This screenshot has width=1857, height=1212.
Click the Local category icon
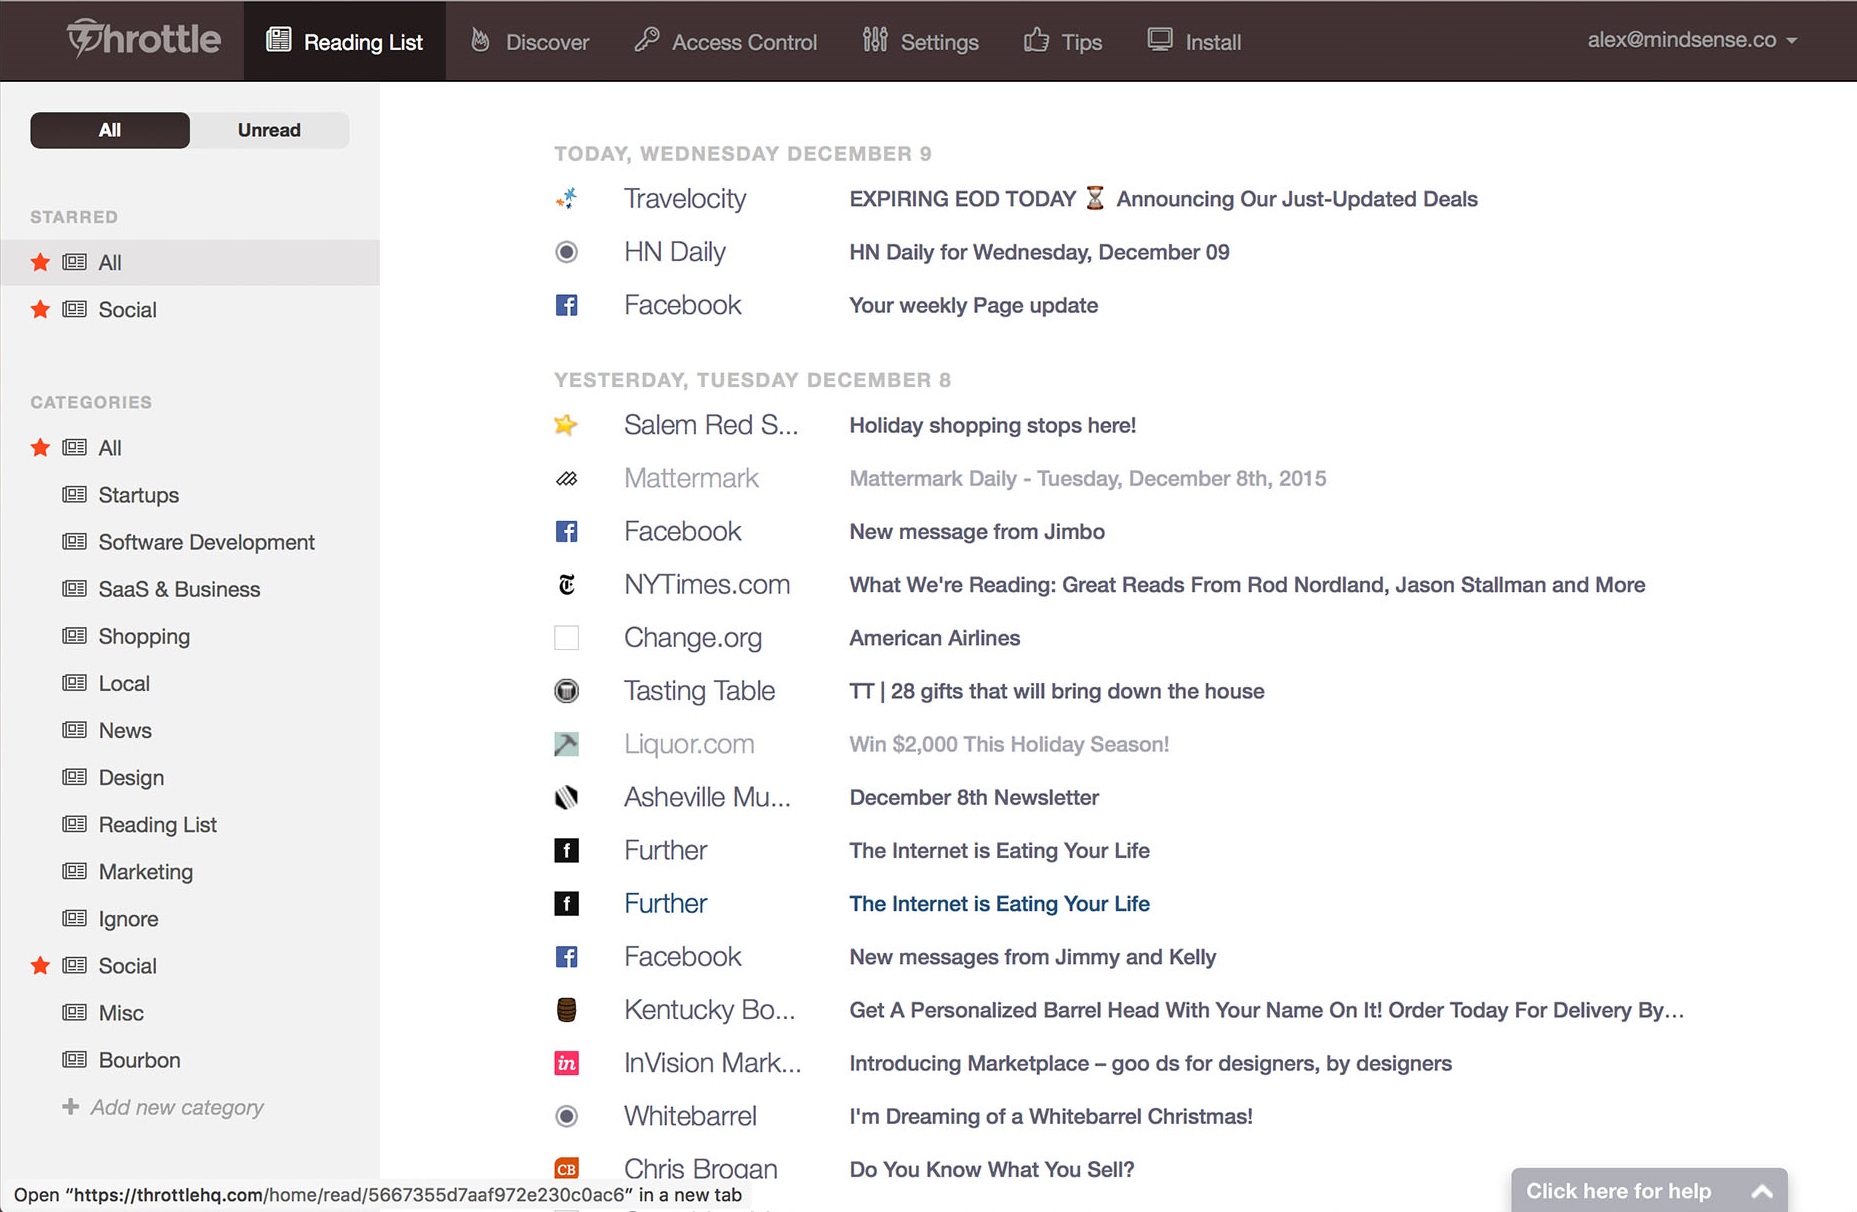pyautogui.click(x=74, y=682)
